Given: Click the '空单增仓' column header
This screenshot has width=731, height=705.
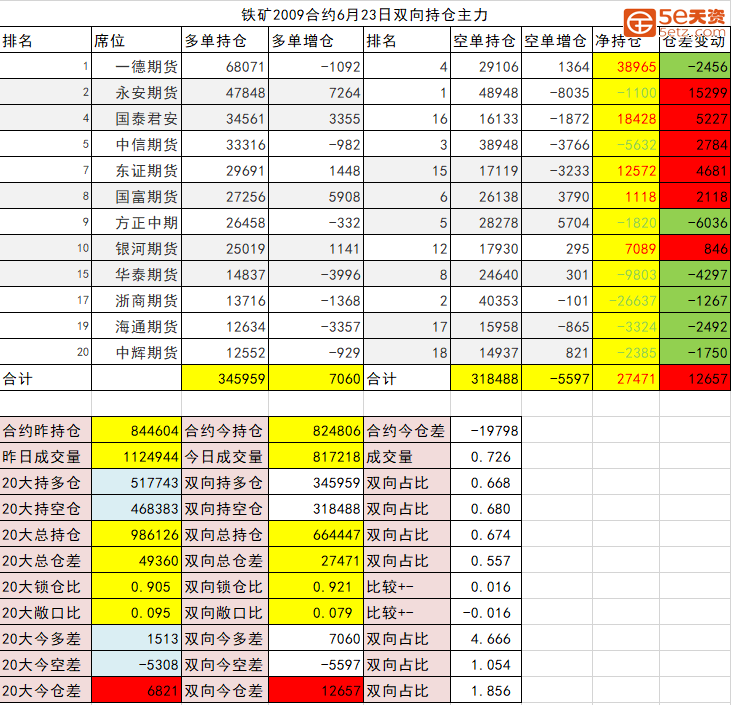Looking at the screenshot, I should [x=557, y=41].
